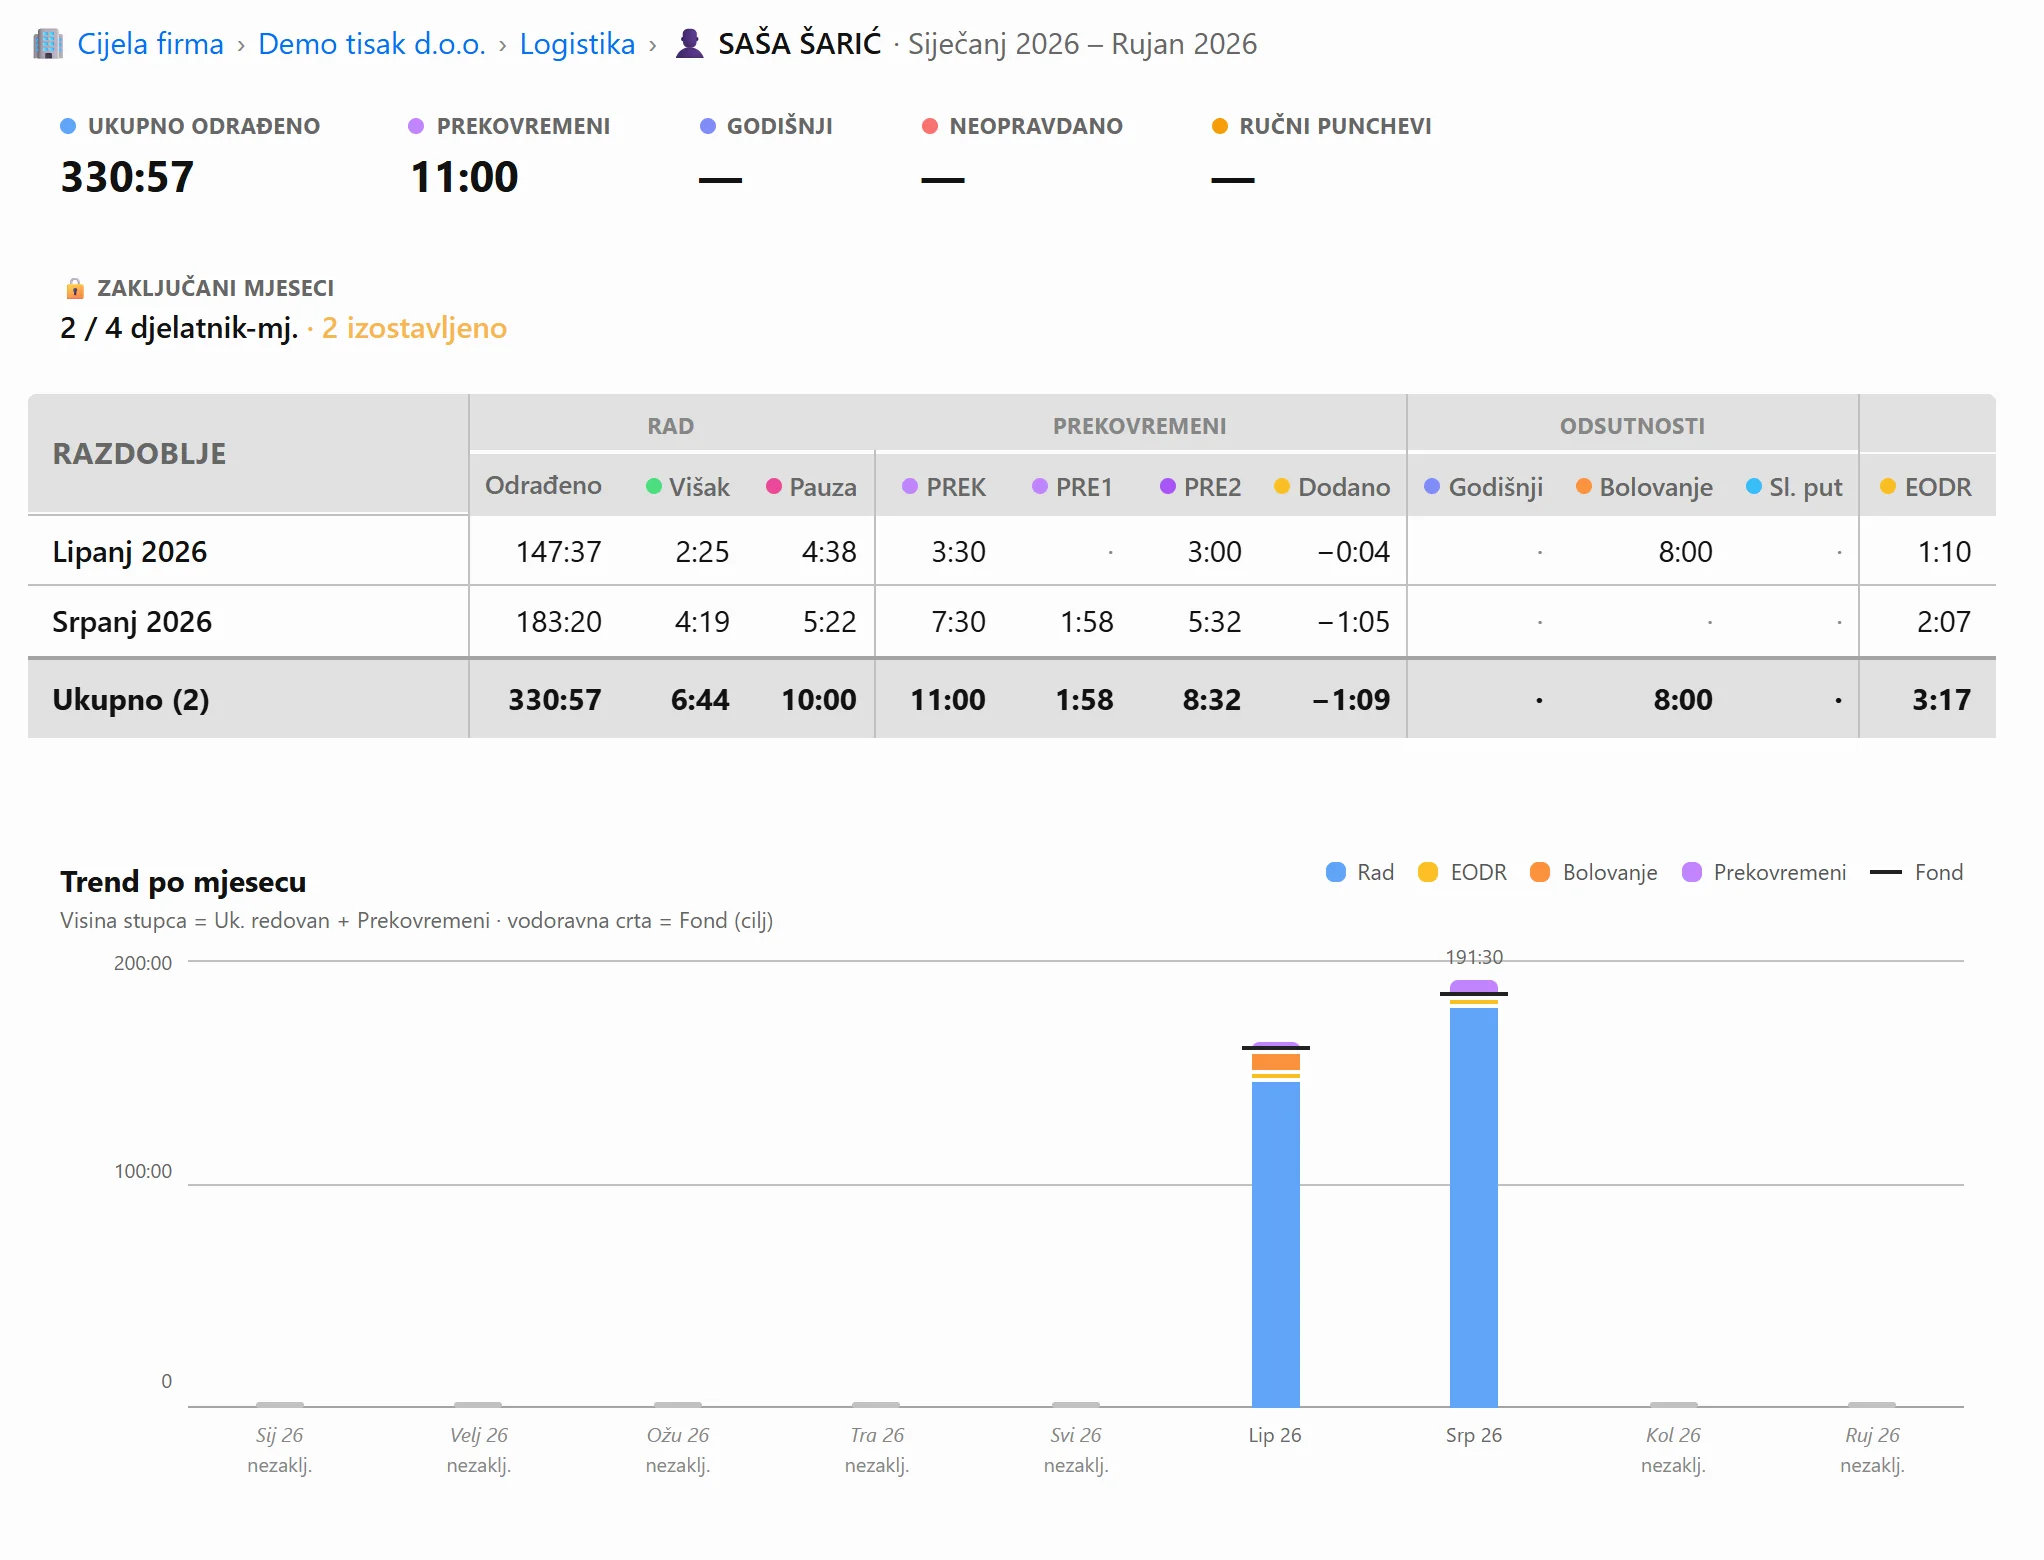Screen dimensions: 2044x1560
Task: Click the Srp 26 blue bar in chart
Action: pyautogui.click(x=1474, y=1207)
